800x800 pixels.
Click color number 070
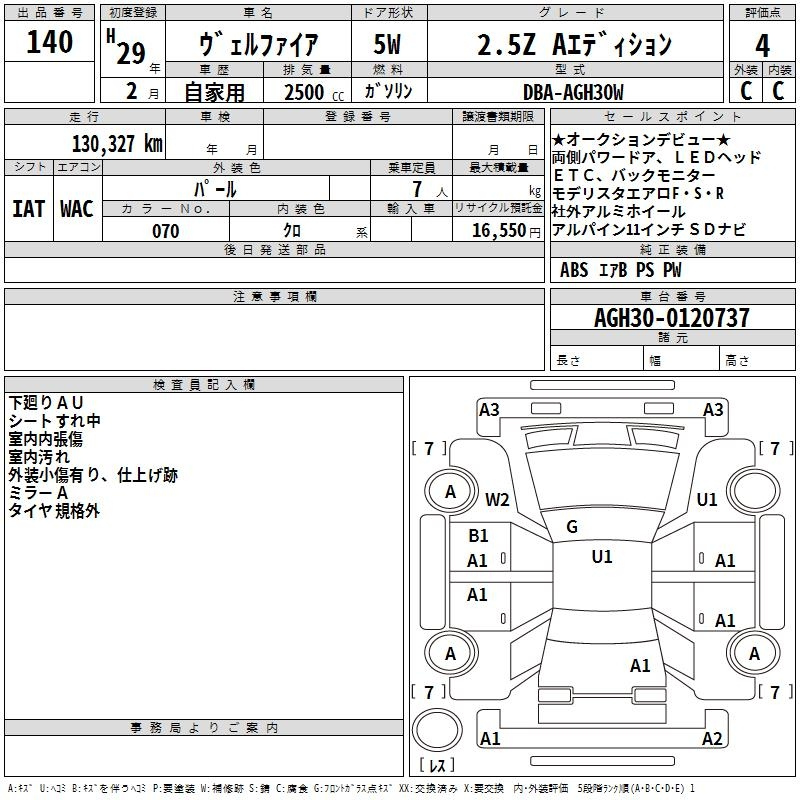166,231
